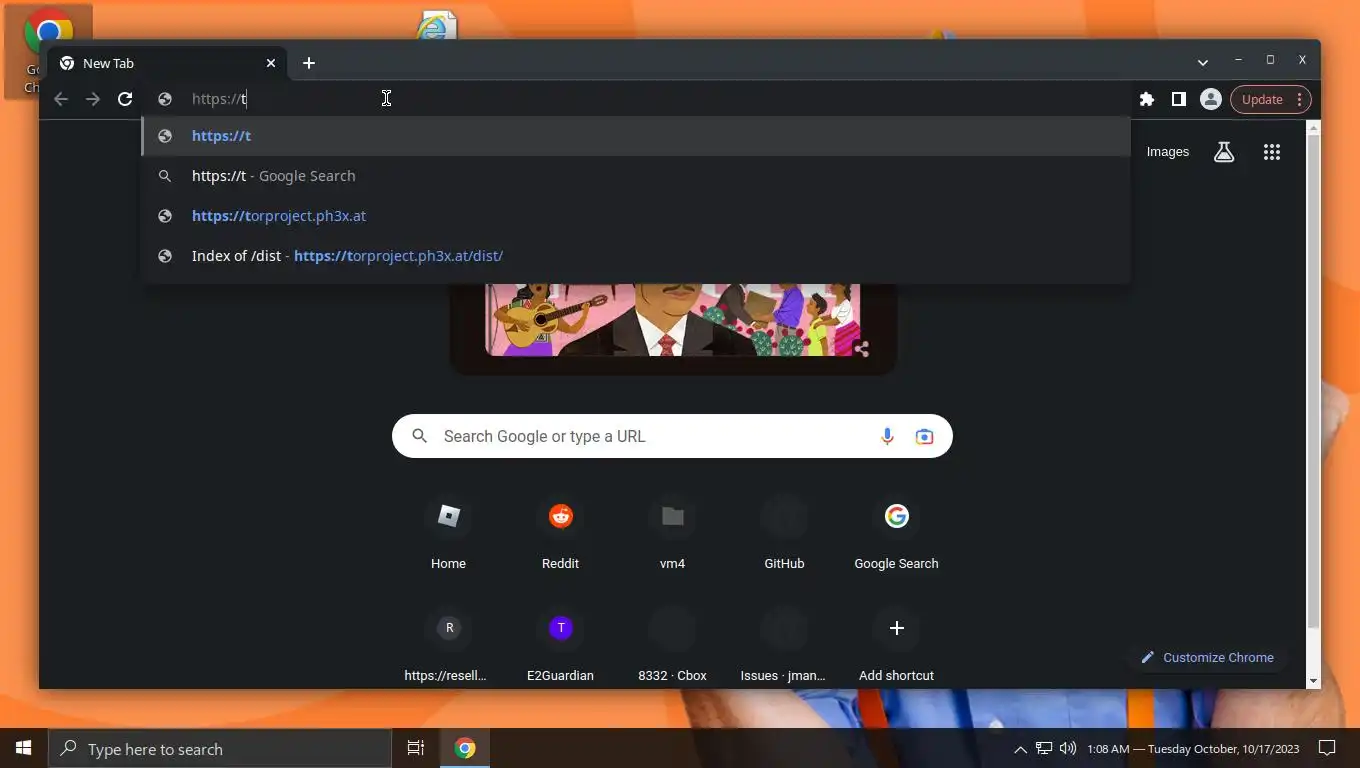
Task: Click the vertical scrollbar down arrow
Action: [1314, 681]
